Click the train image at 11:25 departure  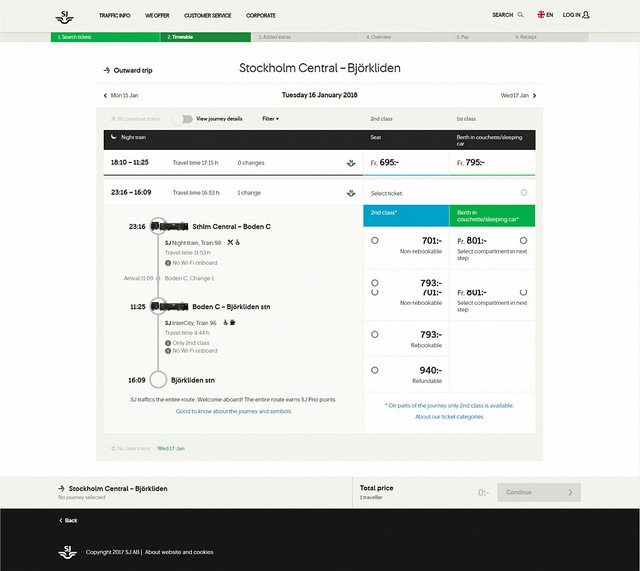click(169, 306)
